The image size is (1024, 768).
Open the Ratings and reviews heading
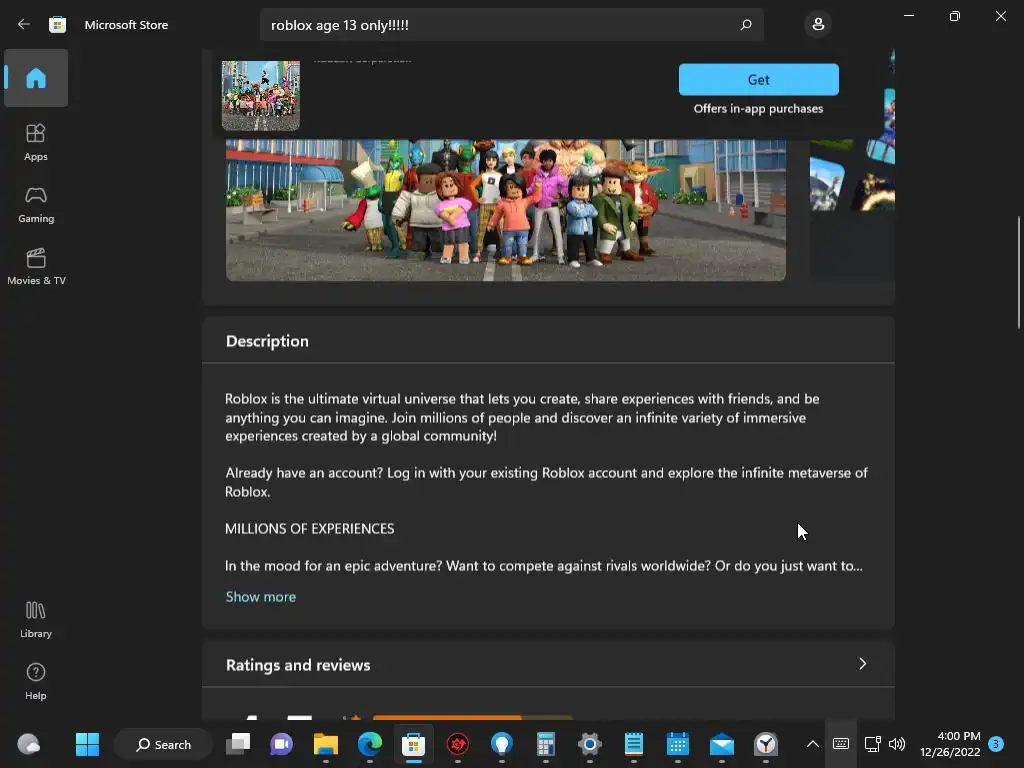298,665
